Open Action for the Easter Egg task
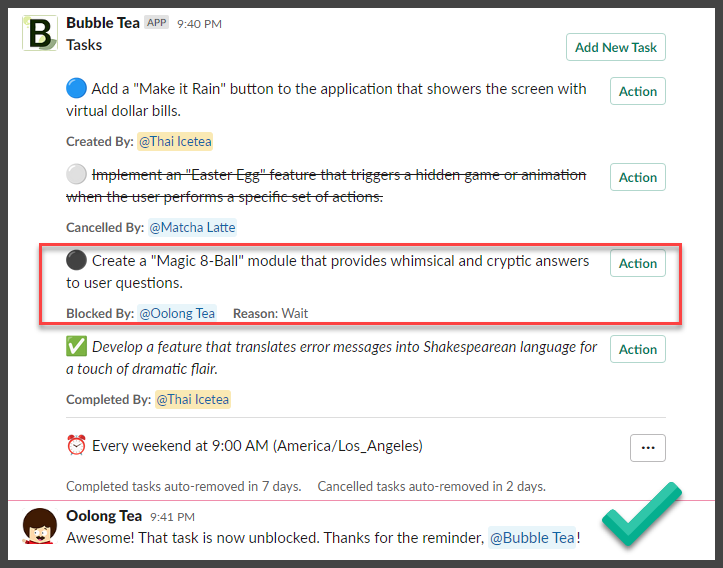The width and height of the screenshot is (723, 568). tap(638, 177)
